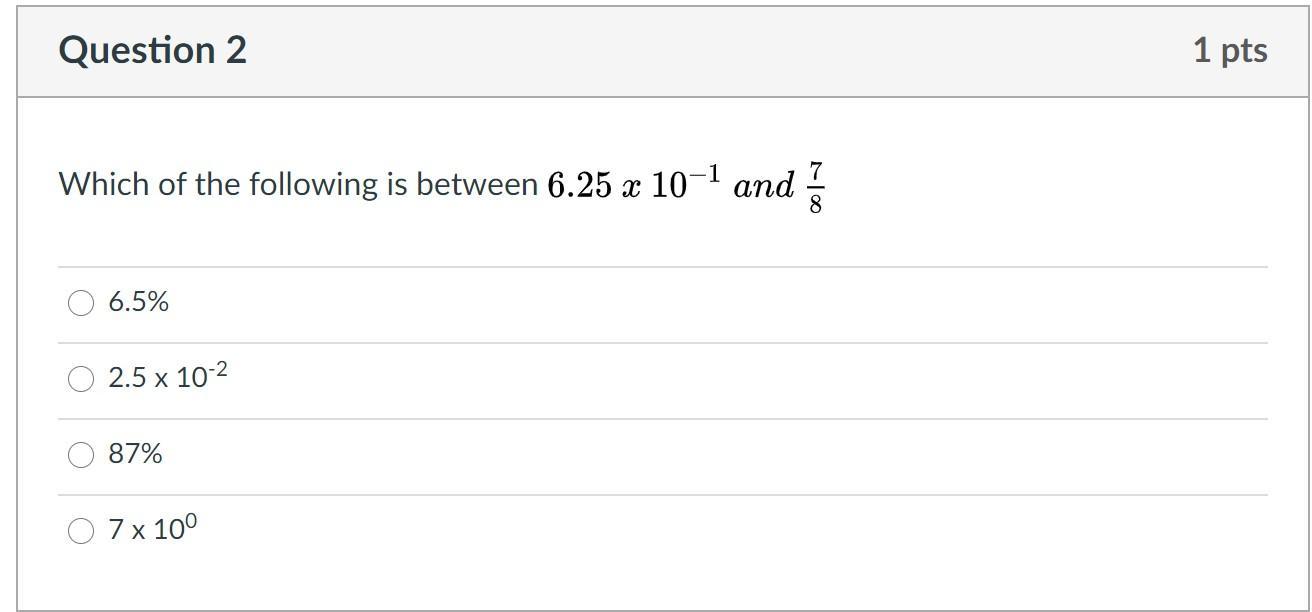Click blank space at right of 87% row
The width and height of the screenshot is (1312, 612).
(x=800, y=455)
